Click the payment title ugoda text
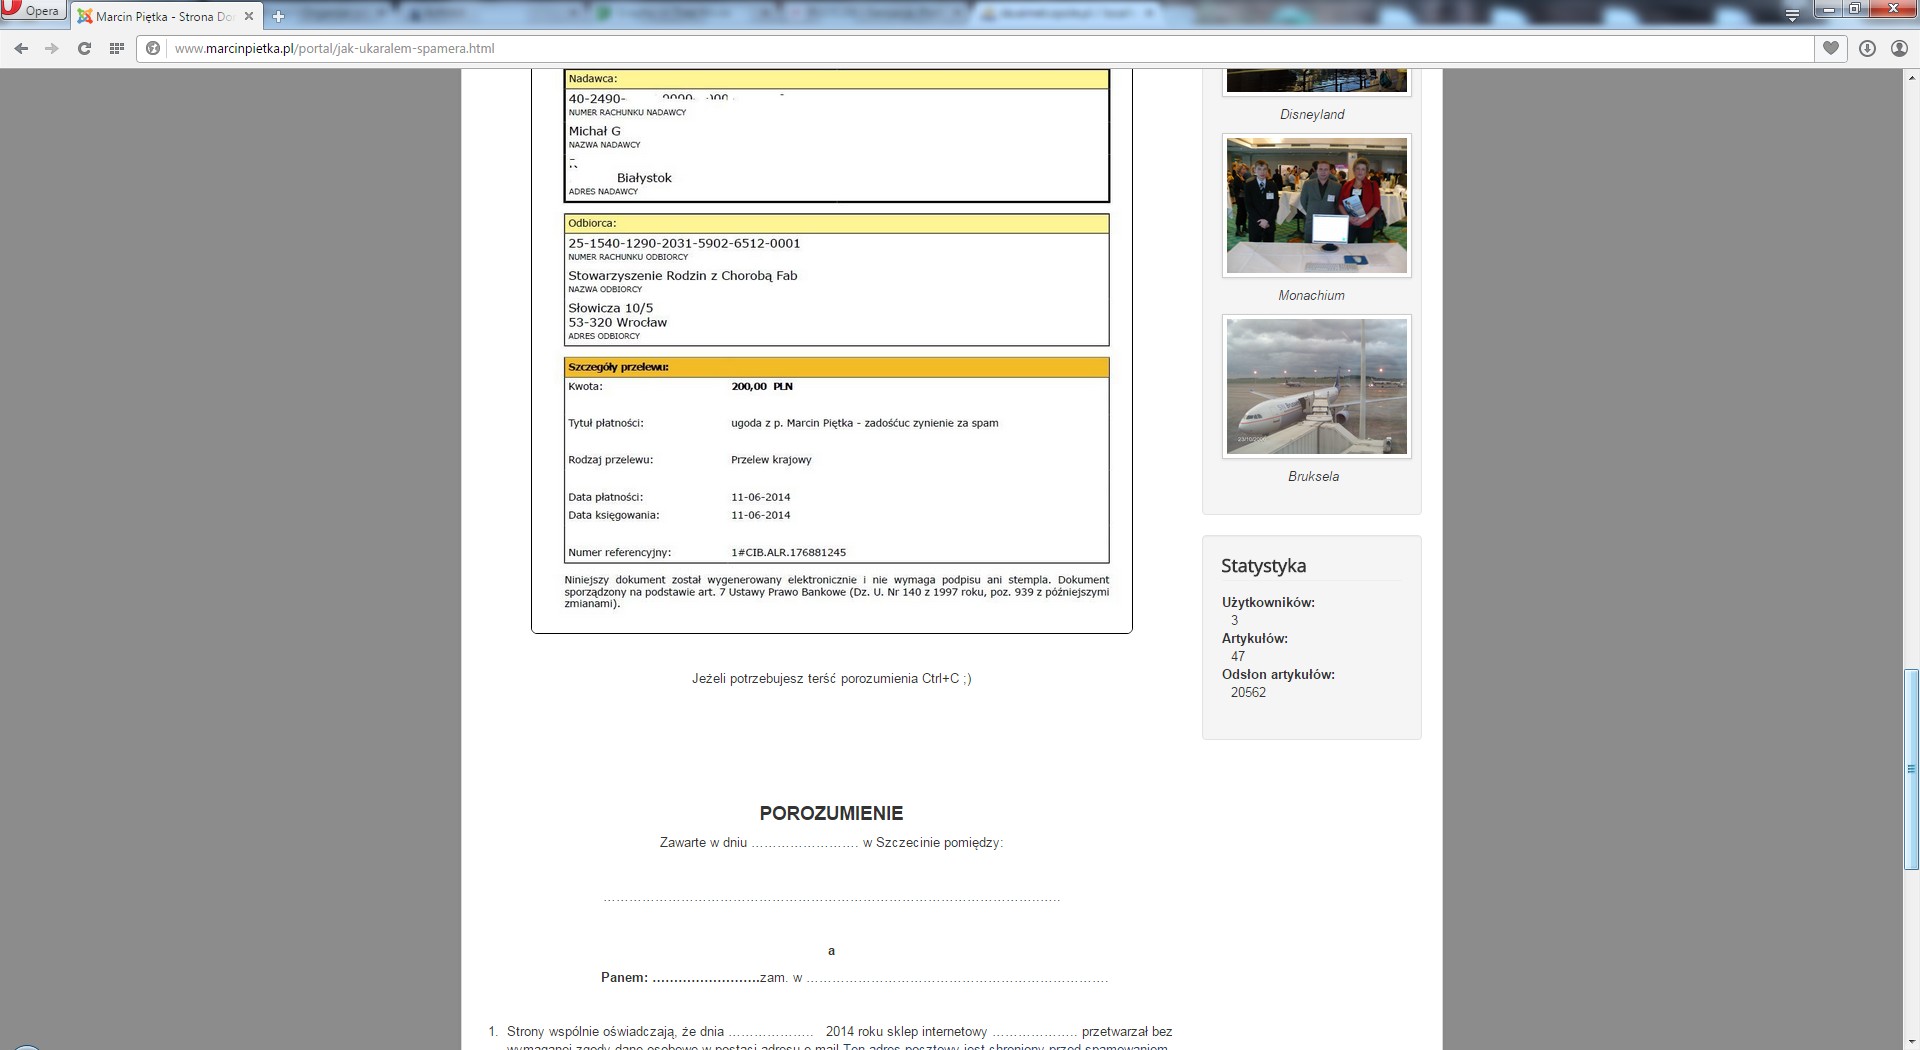 (x=865, y=423)
